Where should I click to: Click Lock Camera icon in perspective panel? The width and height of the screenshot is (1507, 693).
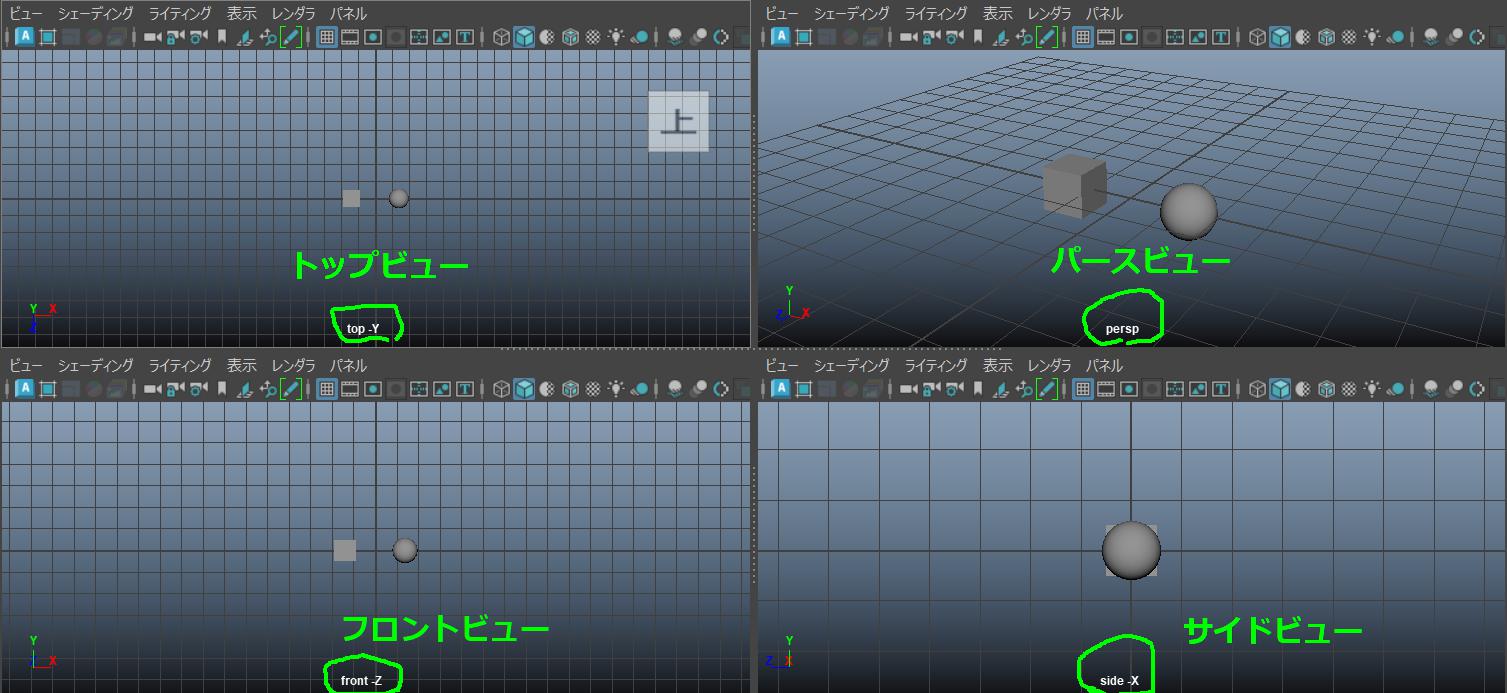[x=931, y=37]
